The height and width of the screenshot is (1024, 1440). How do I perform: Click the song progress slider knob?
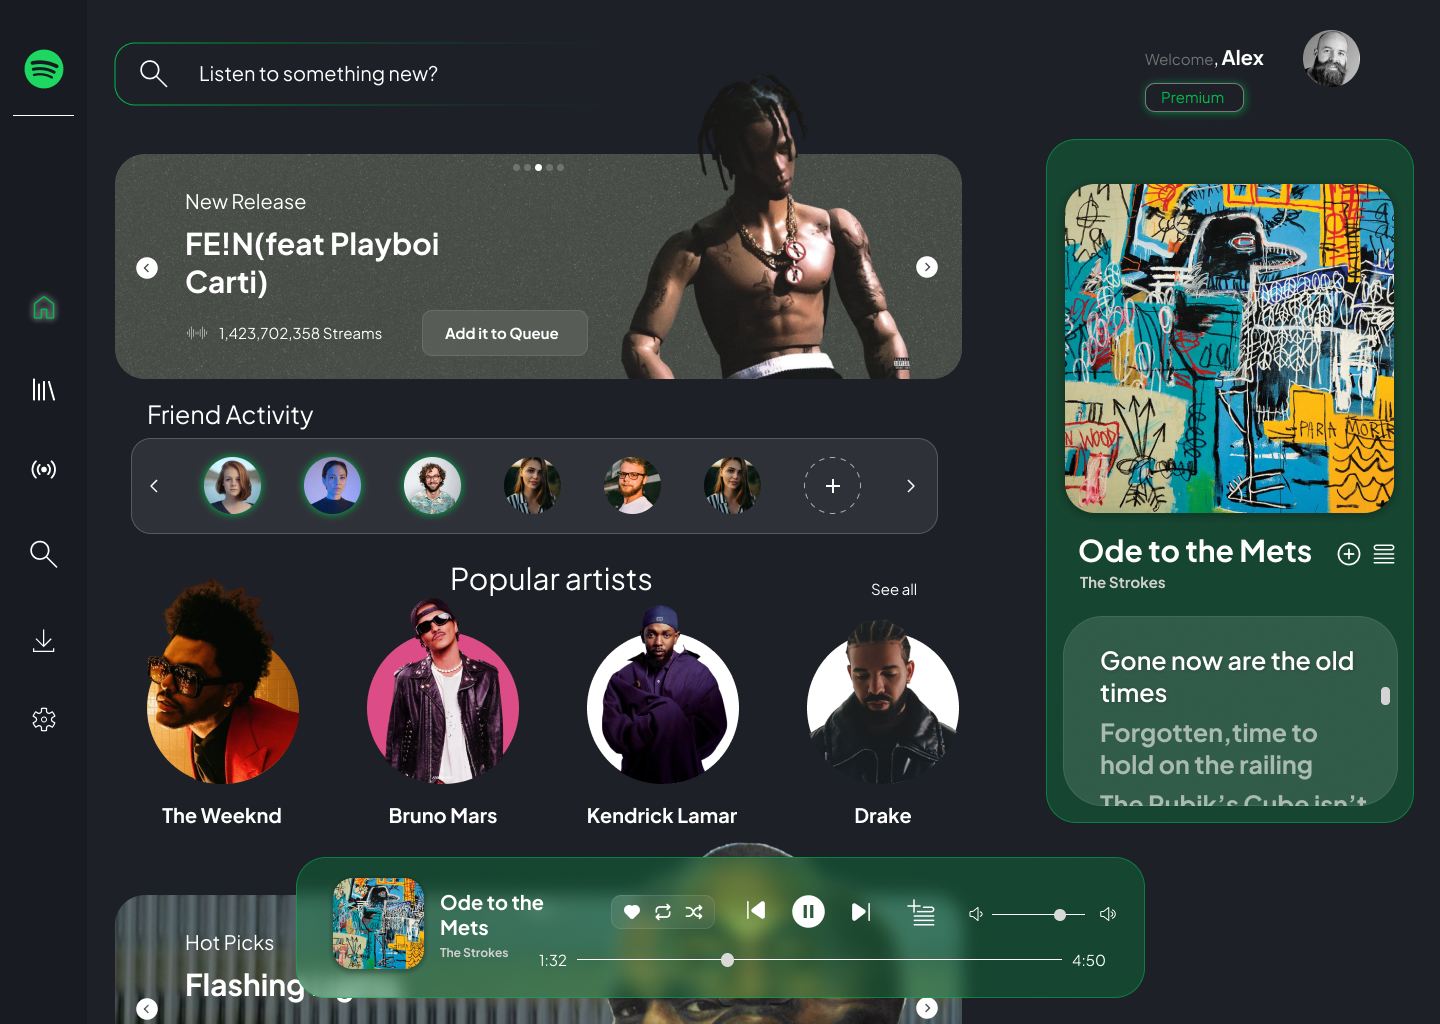(728, 960)
